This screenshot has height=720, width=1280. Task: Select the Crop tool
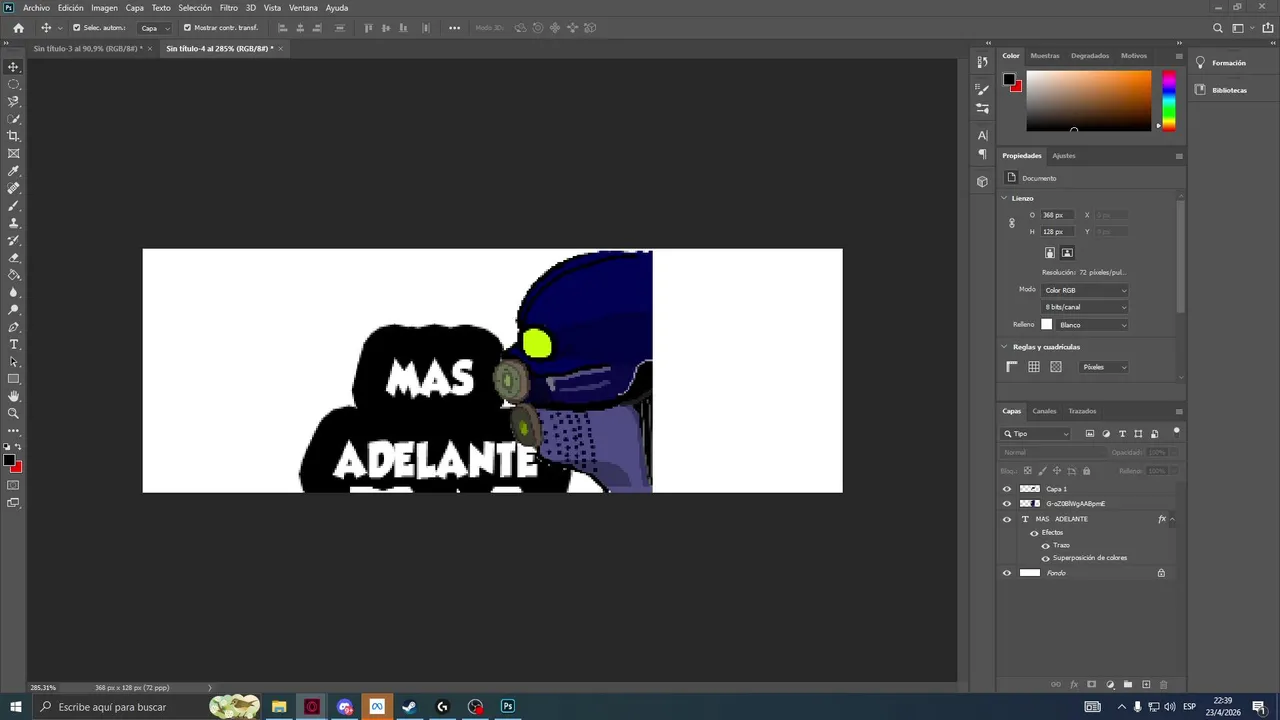(13, 136)
